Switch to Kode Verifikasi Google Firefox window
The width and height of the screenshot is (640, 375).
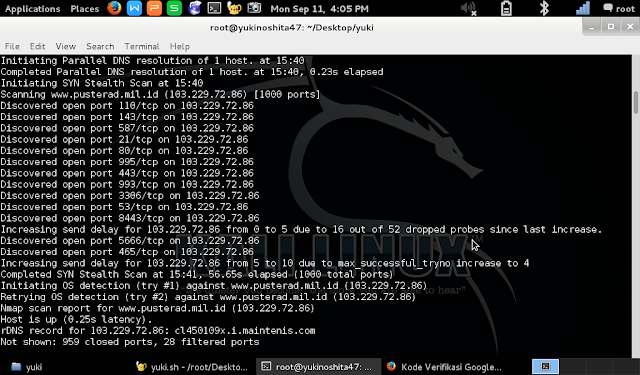pyautogui.click(x=444, y=367)
